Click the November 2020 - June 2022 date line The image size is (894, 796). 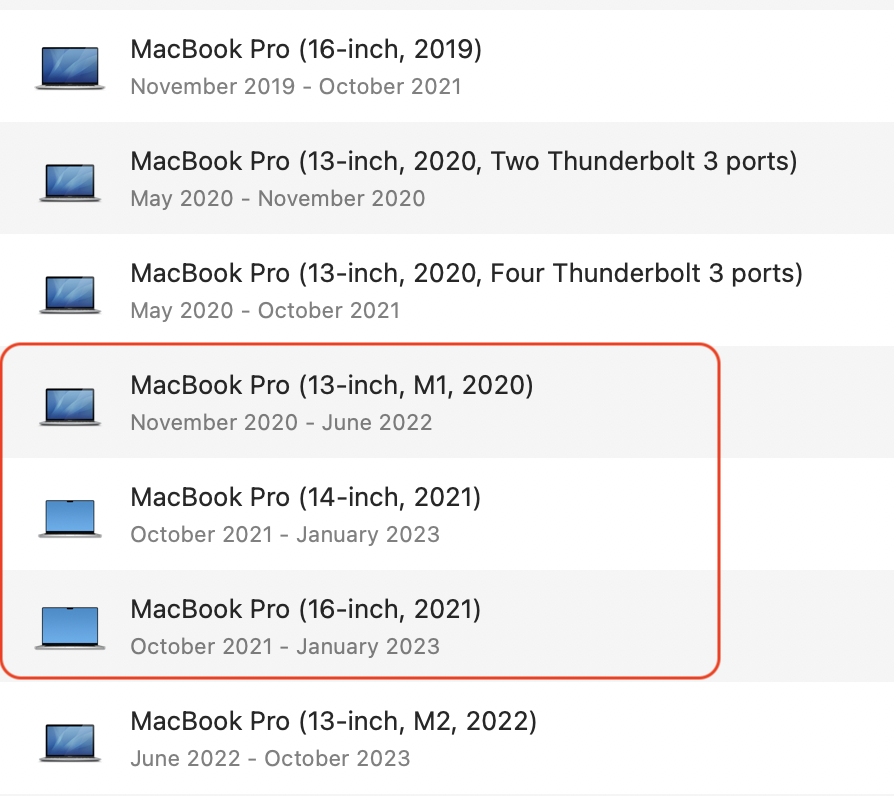(x=281, y=423)
